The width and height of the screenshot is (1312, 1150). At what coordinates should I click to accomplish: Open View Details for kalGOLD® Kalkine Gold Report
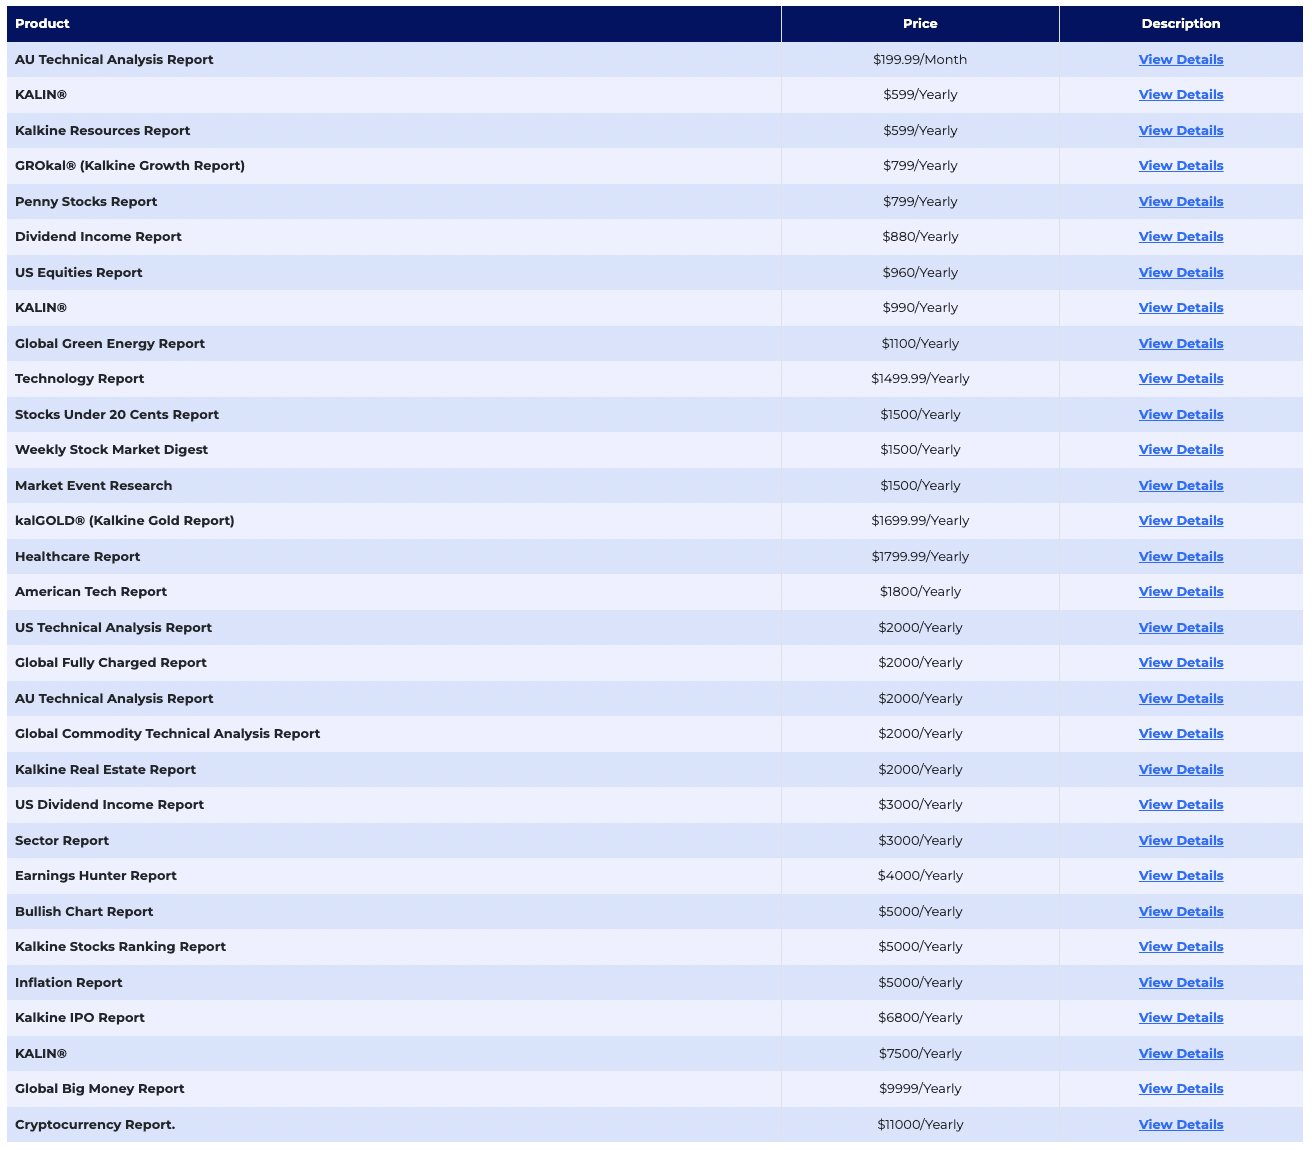(x=1181, y=520)
